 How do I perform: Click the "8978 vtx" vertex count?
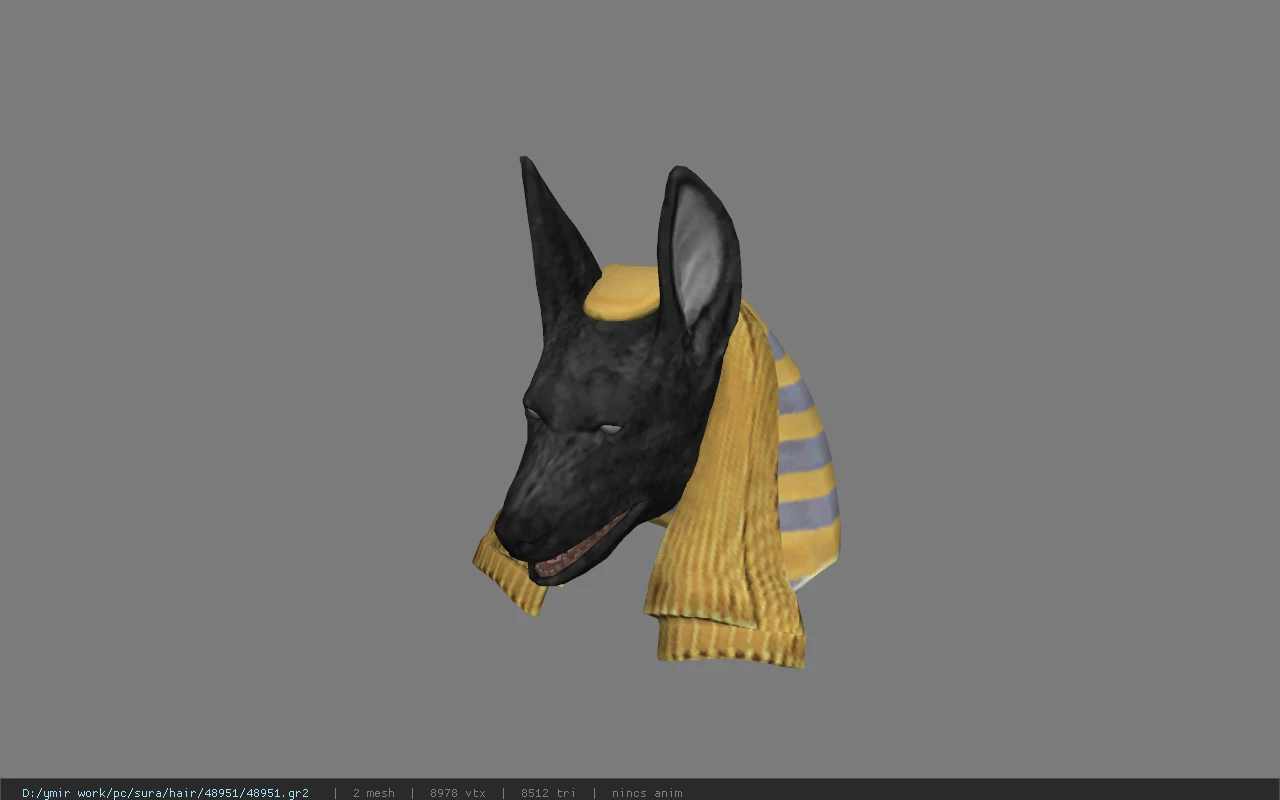pos(458,793)
